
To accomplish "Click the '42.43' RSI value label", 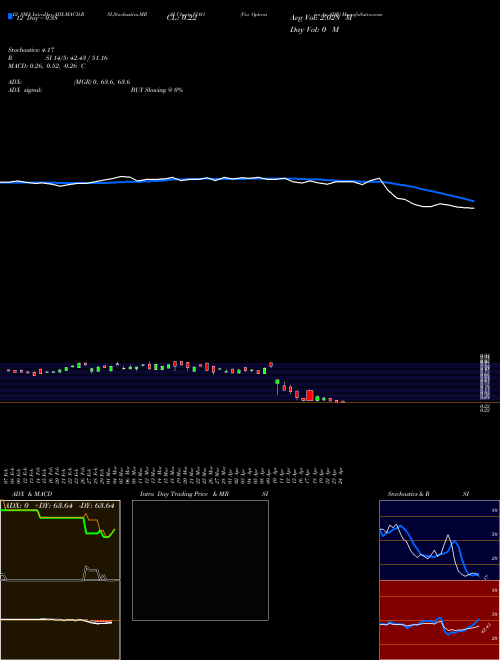I will coord(486,628).
